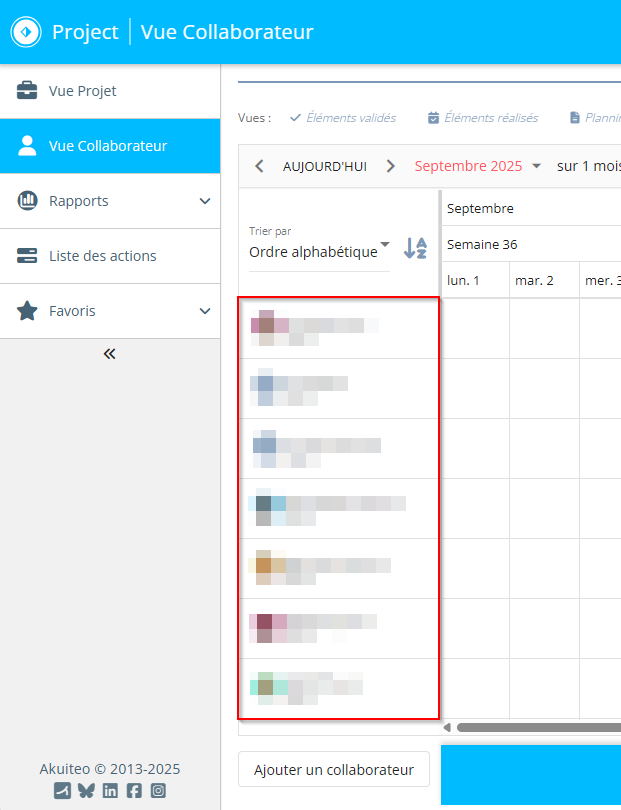Open Vue Projet in sidebar
Screen dimensions: 621x810
tap(83, 91)
